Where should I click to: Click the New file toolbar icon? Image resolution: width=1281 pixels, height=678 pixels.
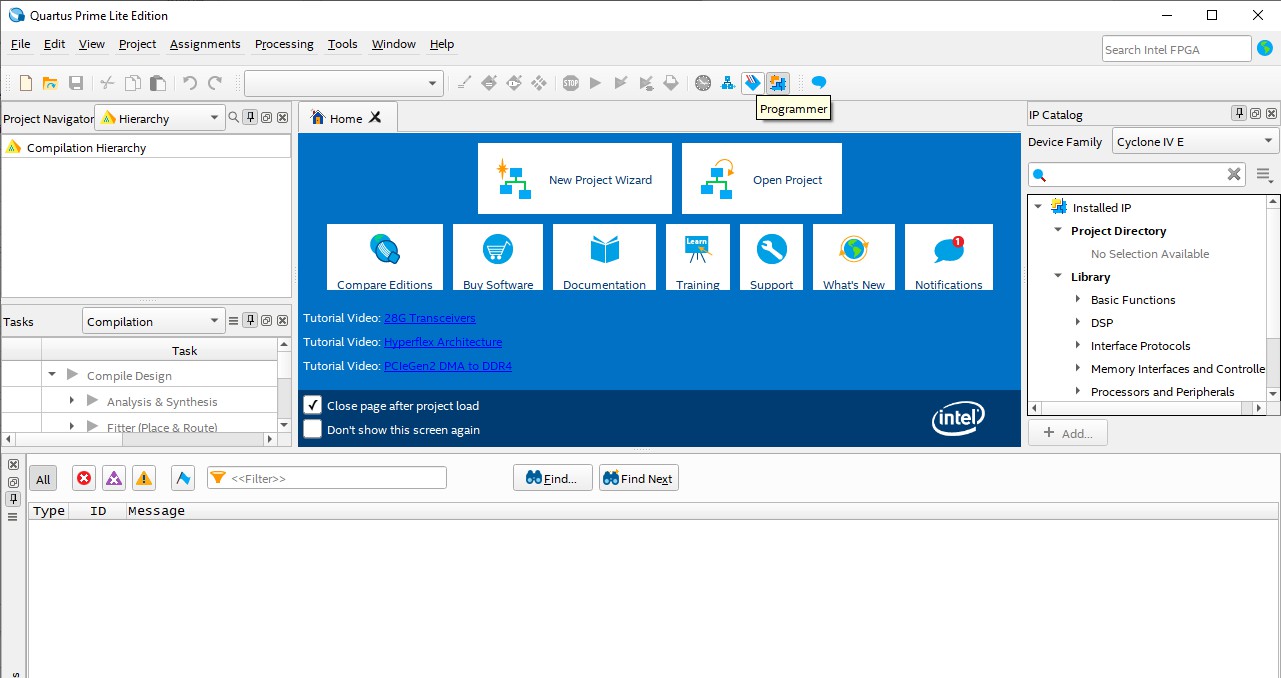tap(26, 83)
